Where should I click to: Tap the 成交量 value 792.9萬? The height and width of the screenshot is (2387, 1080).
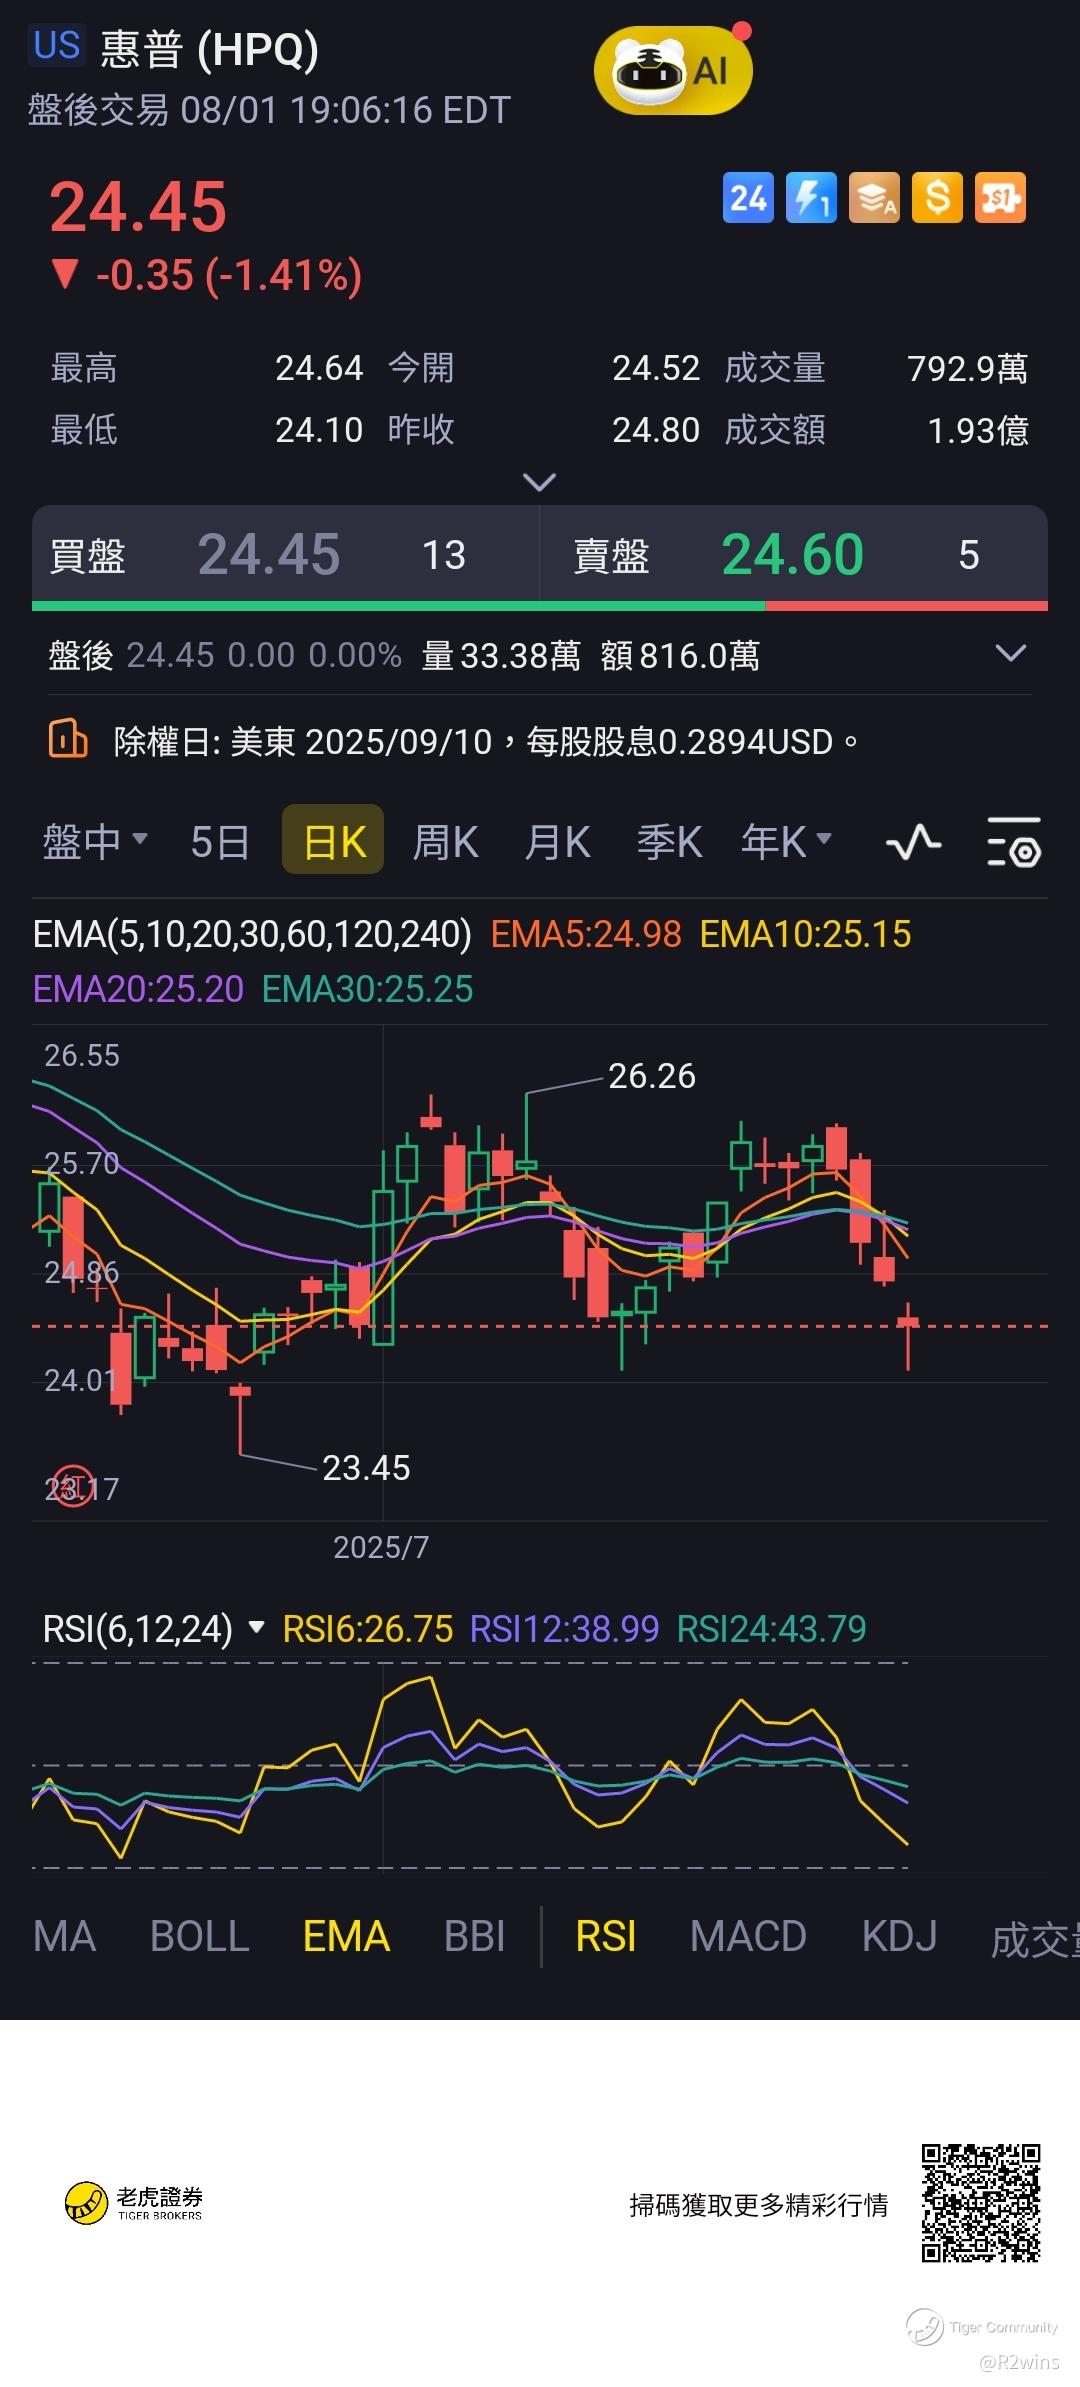click(x=967, y=368)
